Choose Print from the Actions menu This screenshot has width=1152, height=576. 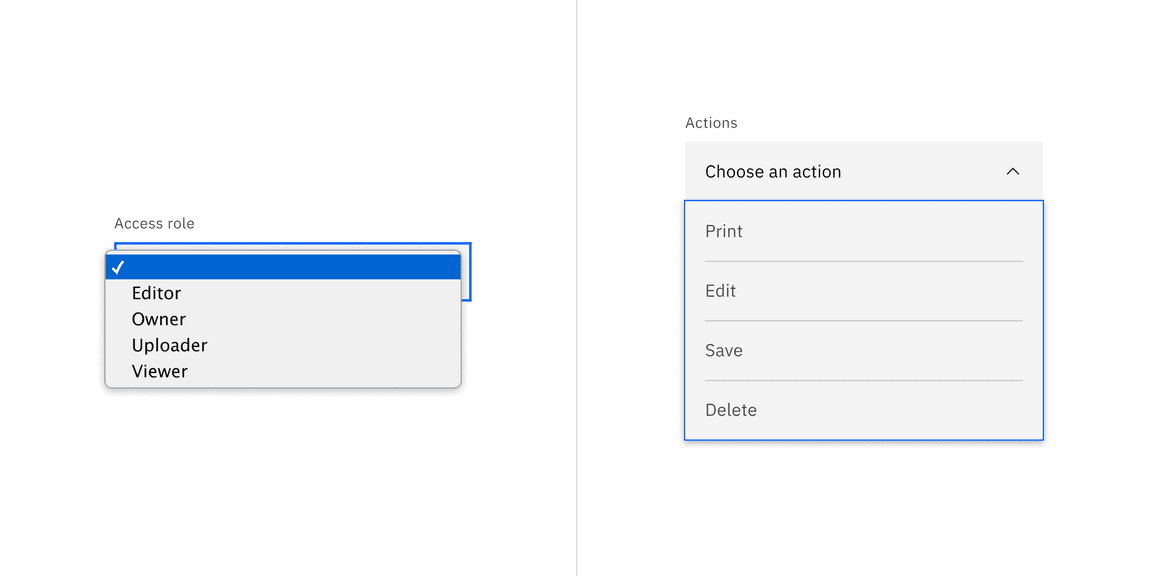coord(723,231)
